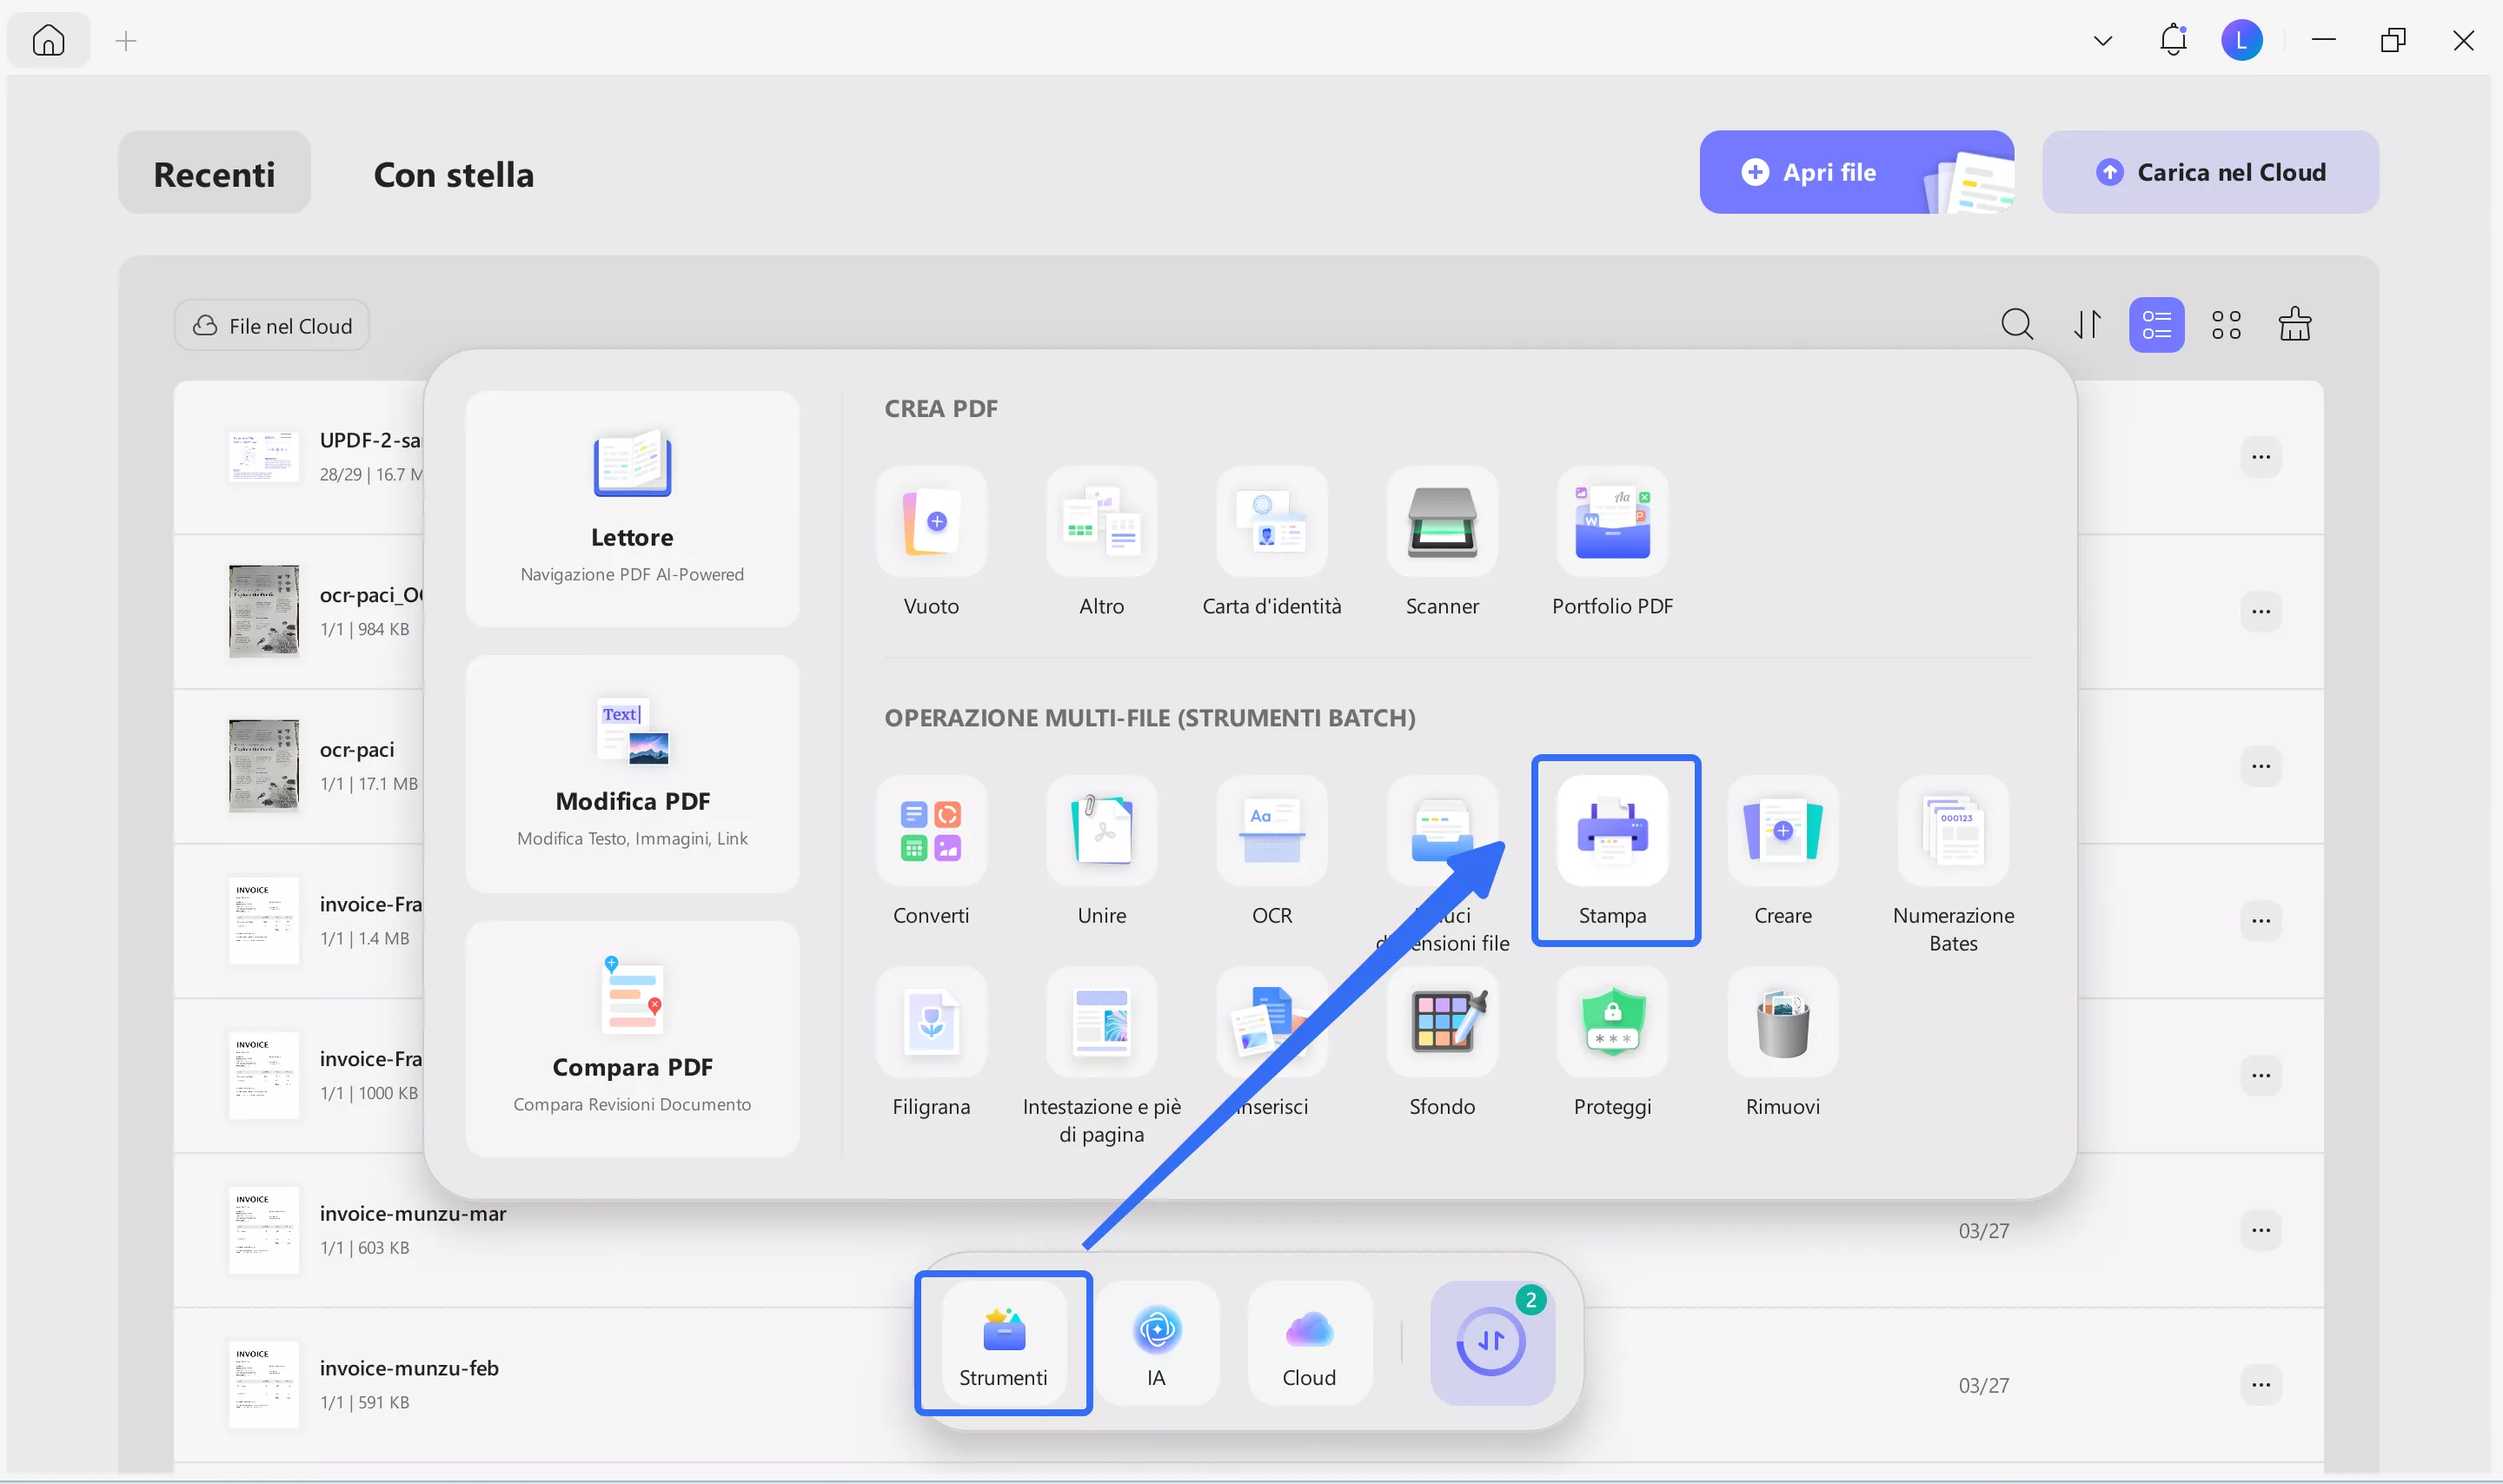
Task: Switch to grid view layout
Action: click(2225, 325)
